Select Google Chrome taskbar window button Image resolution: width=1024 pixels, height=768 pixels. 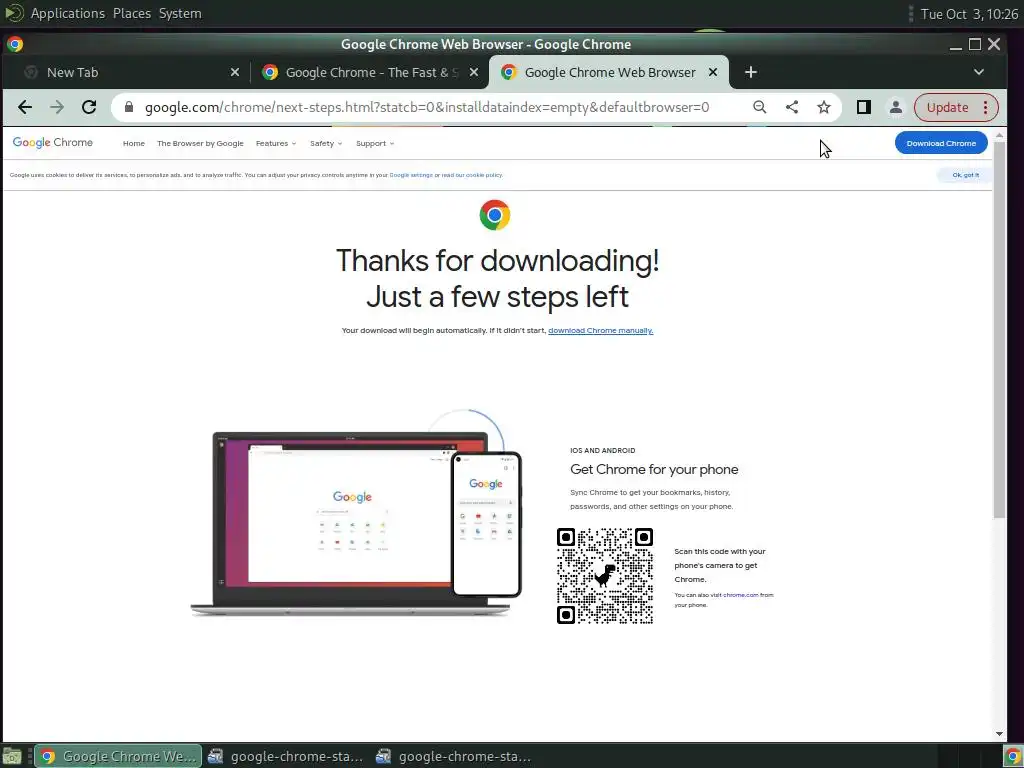point(118,756)
